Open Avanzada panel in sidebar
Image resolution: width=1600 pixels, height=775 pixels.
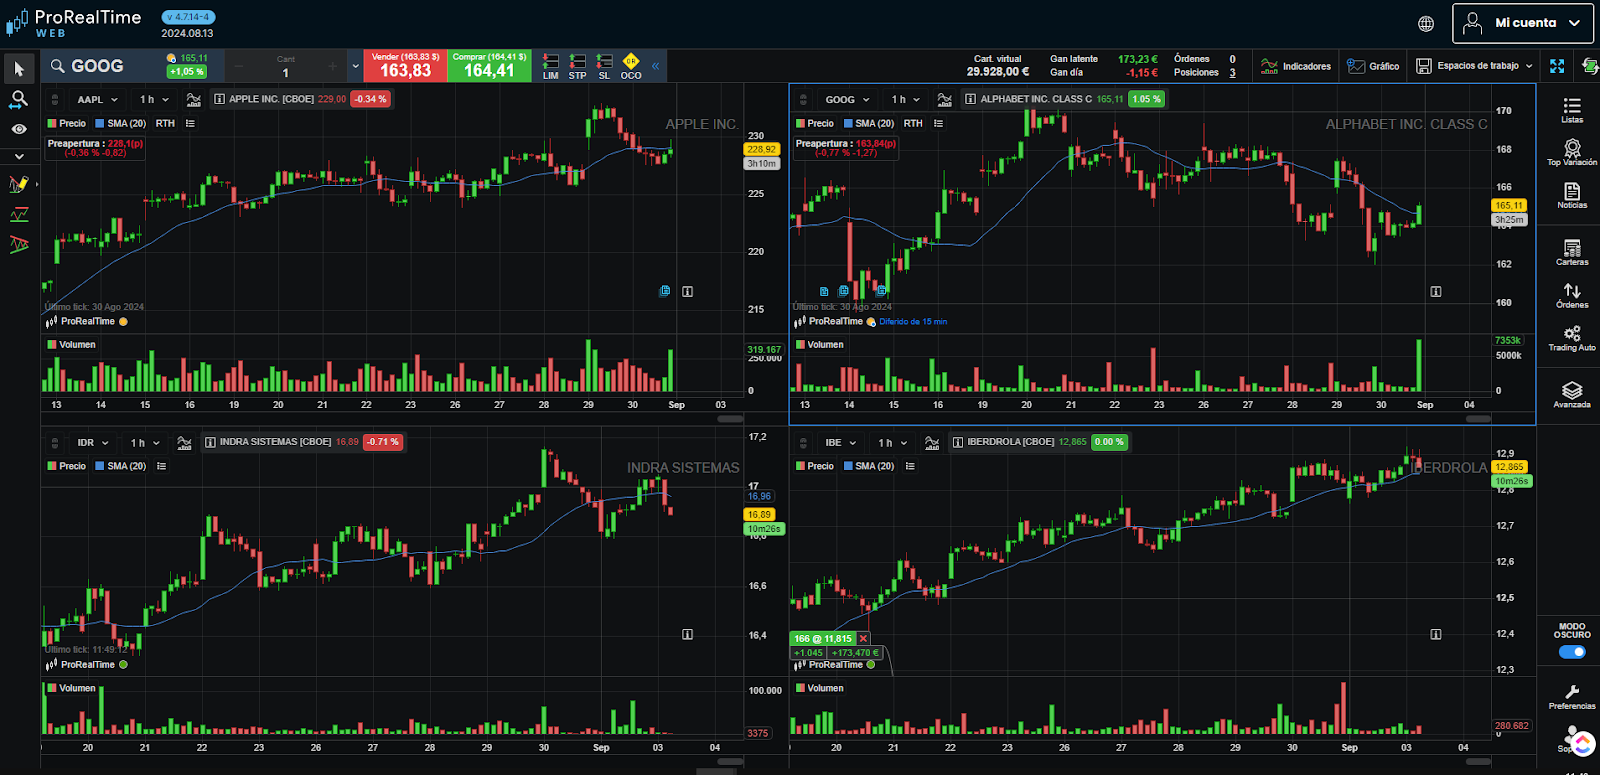coord(1572,394)
